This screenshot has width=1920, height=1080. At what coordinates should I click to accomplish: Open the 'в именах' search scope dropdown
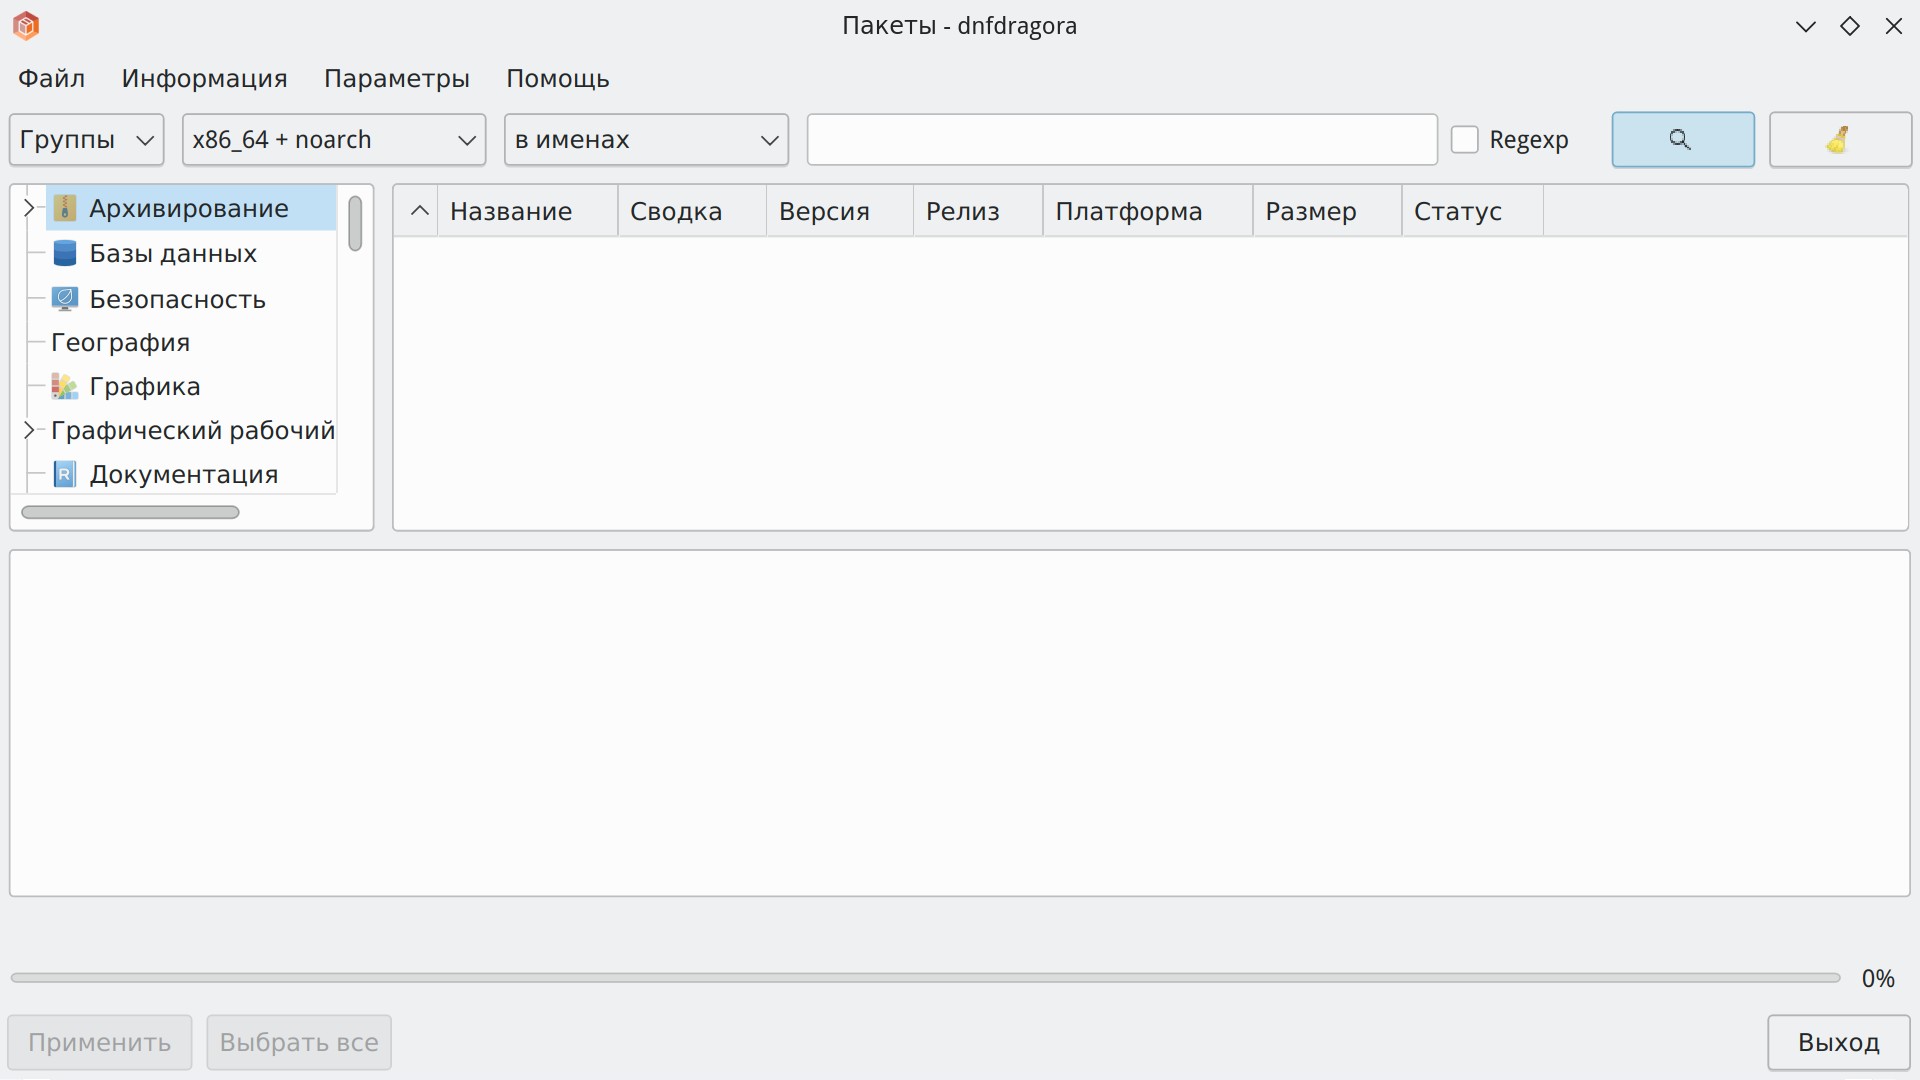646,140
